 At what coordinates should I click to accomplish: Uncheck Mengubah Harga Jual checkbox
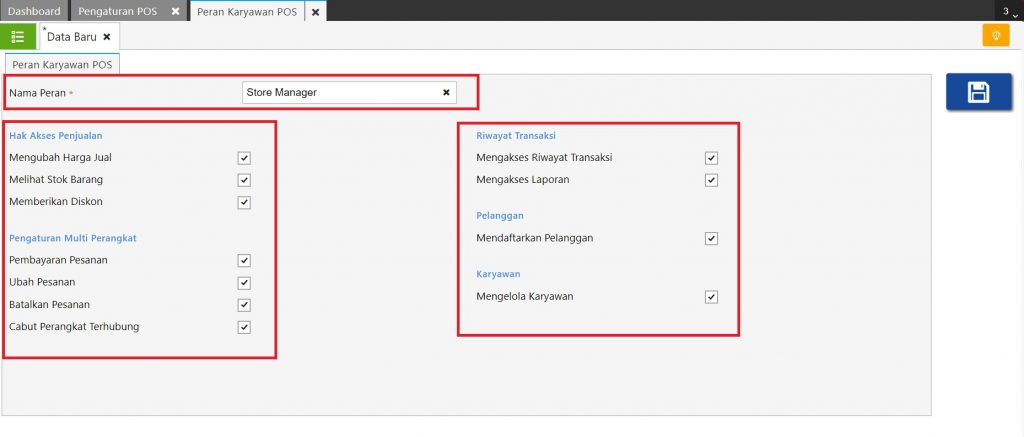(244, 158)
